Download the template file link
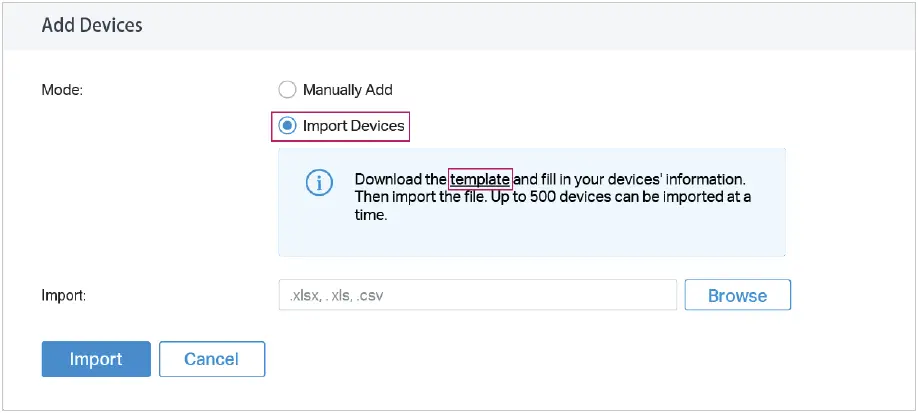The height and width of the screenshot is (413, 918). (480, 179)
